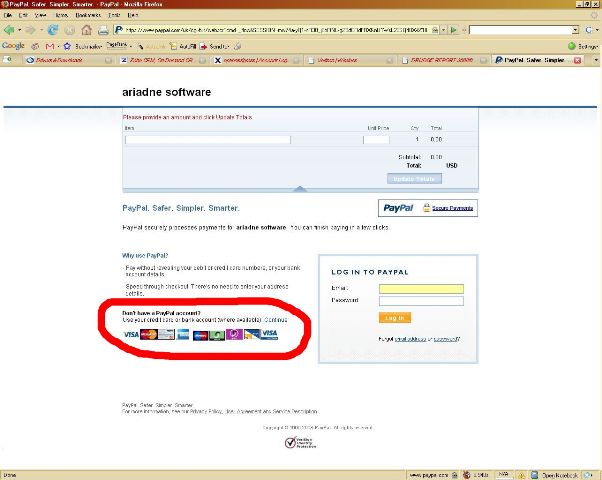Click the Unit Price input field

tap(376, 140)
